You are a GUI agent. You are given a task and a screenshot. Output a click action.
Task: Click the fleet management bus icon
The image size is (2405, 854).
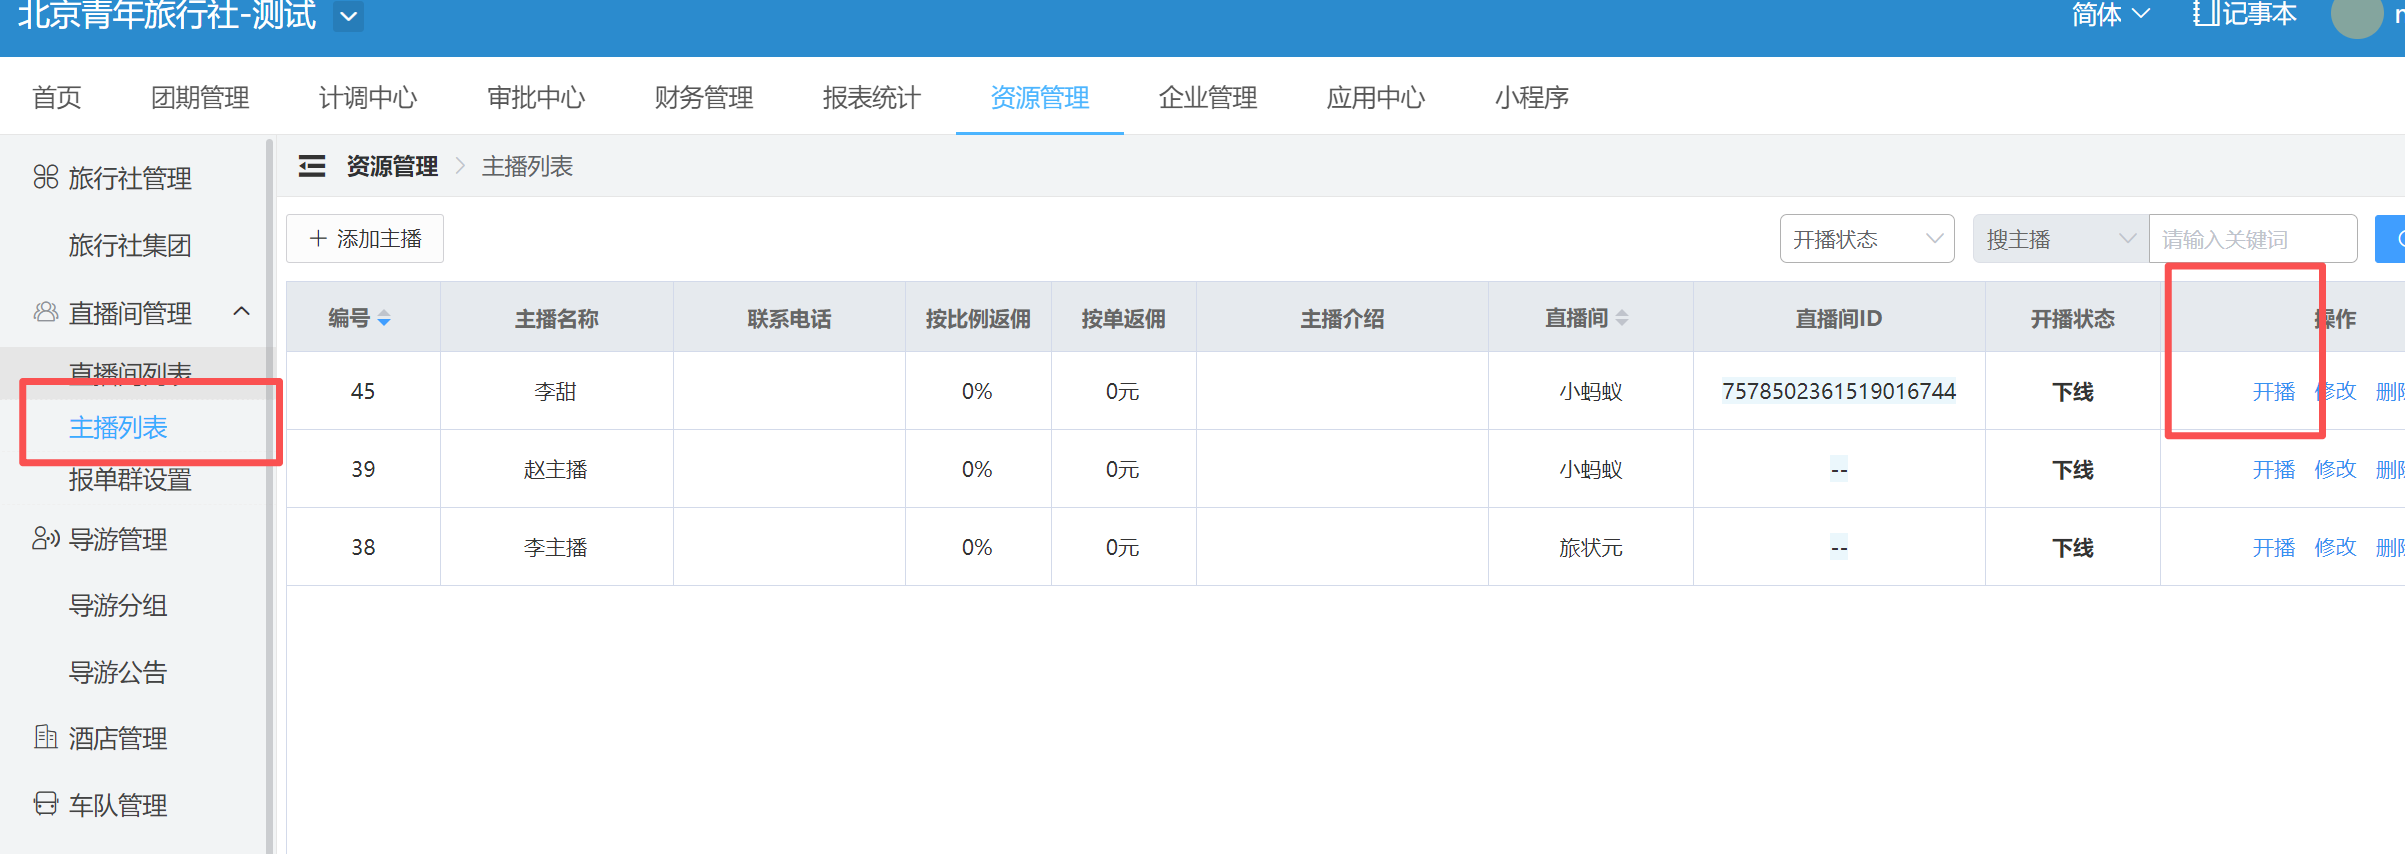click(45, 804)
